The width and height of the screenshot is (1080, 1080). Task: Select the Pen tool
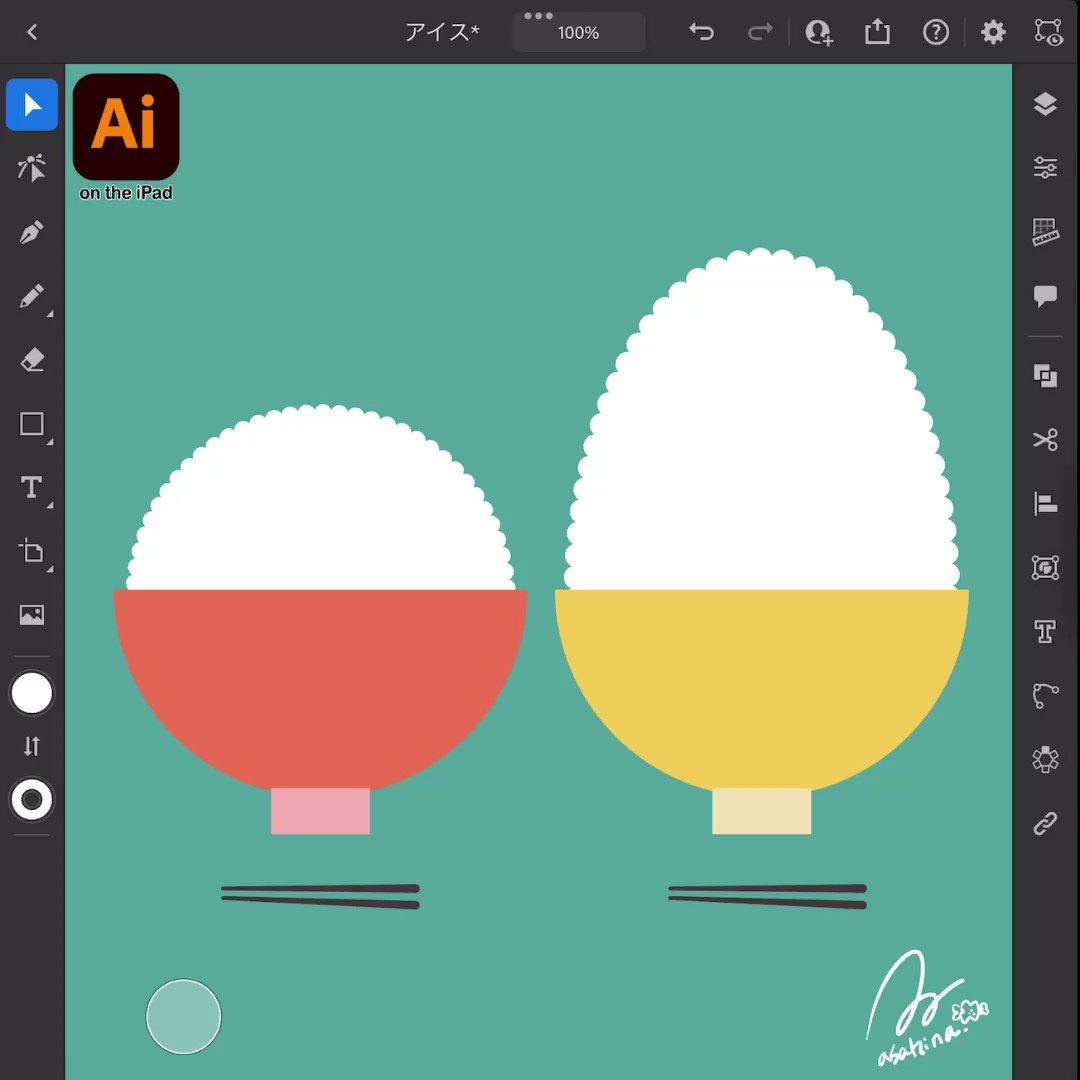pos(32,233)
